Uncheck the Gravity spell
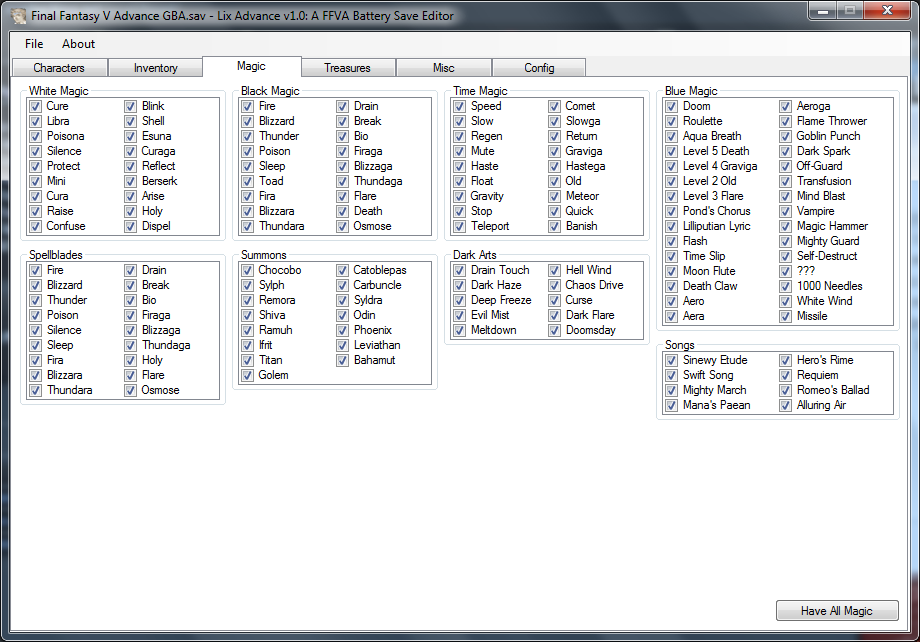Image resolution: width=920 pixels, height=642 pixels. coord(459,196)
